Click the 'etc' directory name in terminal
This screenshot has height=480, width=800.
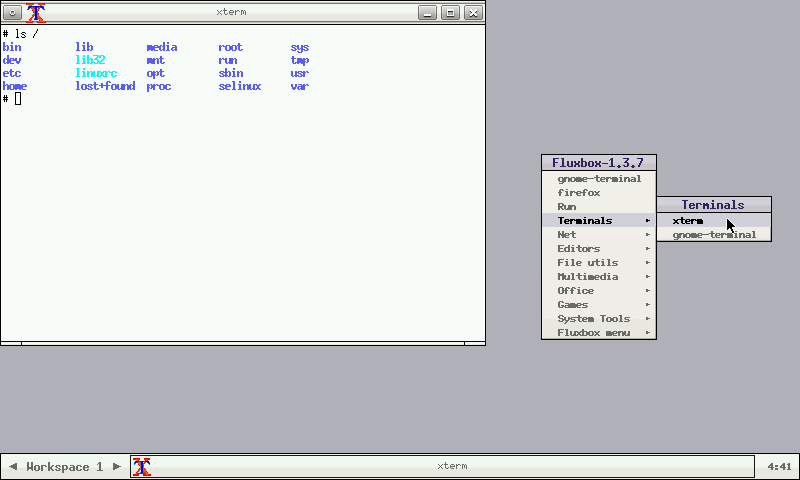(12, 73)
